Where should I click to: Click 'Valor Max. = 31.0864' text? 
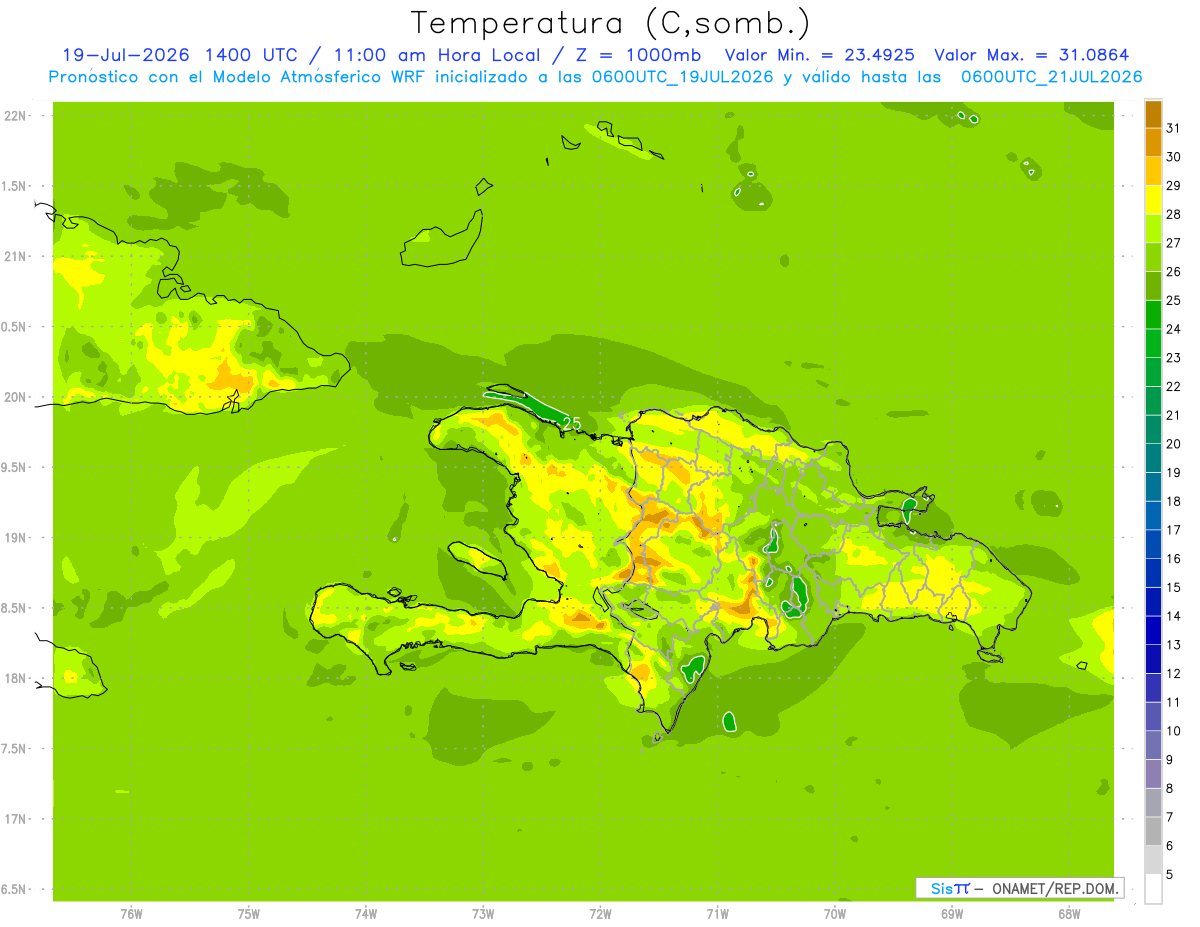coord(1031,55)
